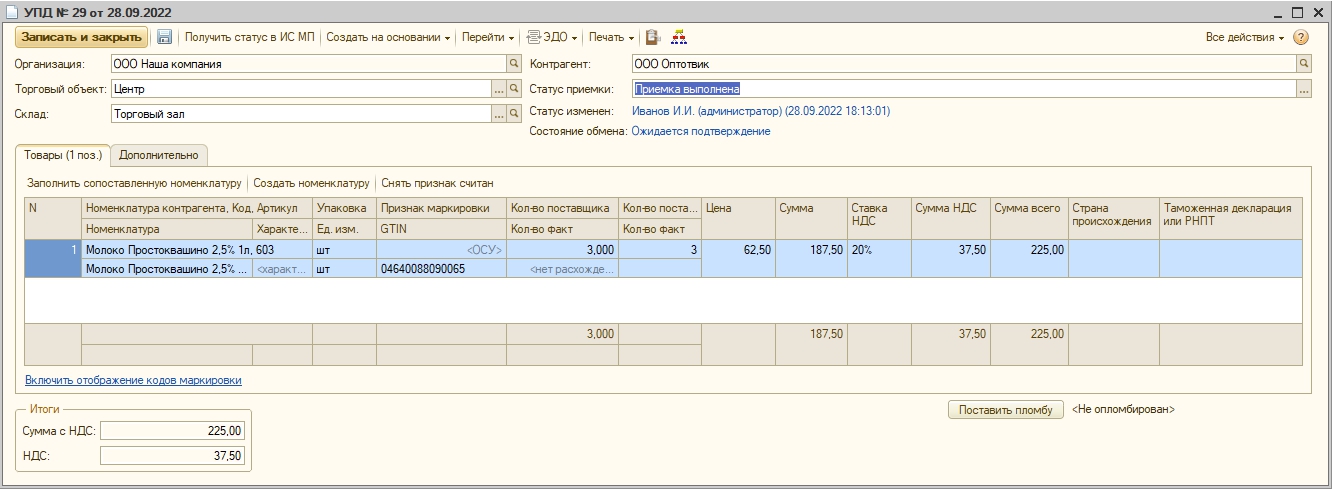Open the ЭДО dropdown menu
The height and width of the screenshot is (489, 1332).
tap(553, 37)
